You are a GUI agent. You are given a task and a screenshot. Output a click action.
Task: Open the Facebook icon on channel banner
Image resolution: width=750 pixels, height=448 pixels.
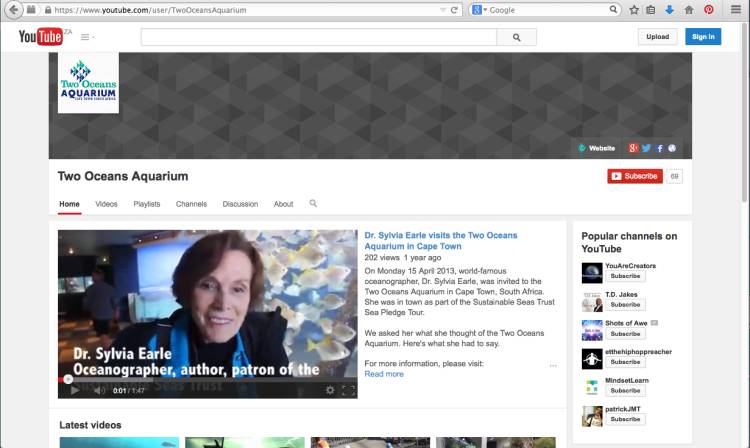pyautogui.click(x=660, y=148)
